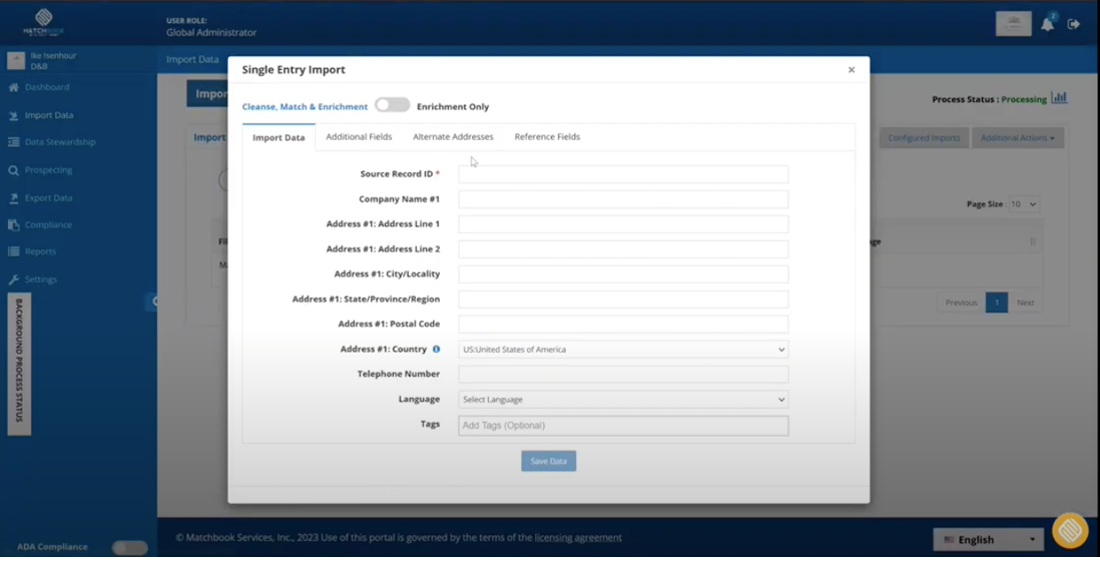Open the Select Language dropdown
Screen dimensions: 1100x562
click(623, 400)
